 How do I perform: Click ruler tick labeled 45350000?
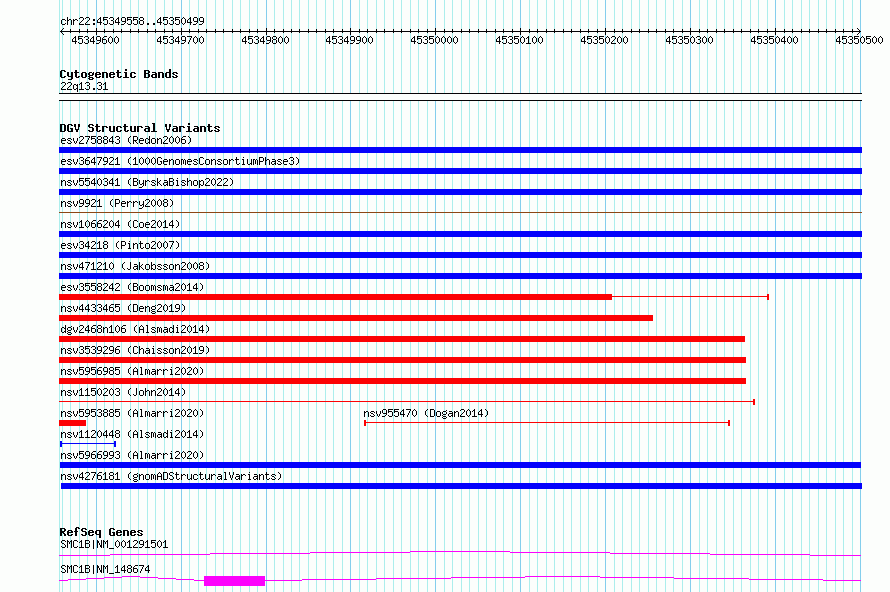click(434, 40)
